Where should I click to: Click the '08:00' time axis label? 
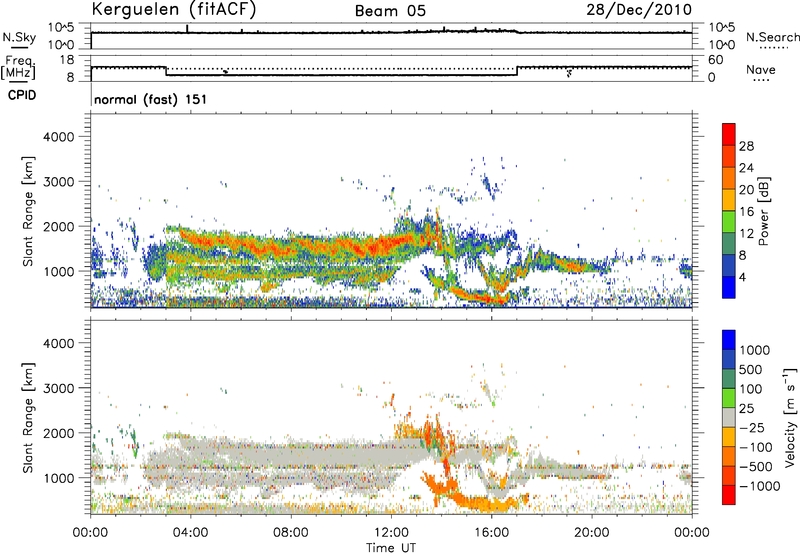[x=291, y=533]
